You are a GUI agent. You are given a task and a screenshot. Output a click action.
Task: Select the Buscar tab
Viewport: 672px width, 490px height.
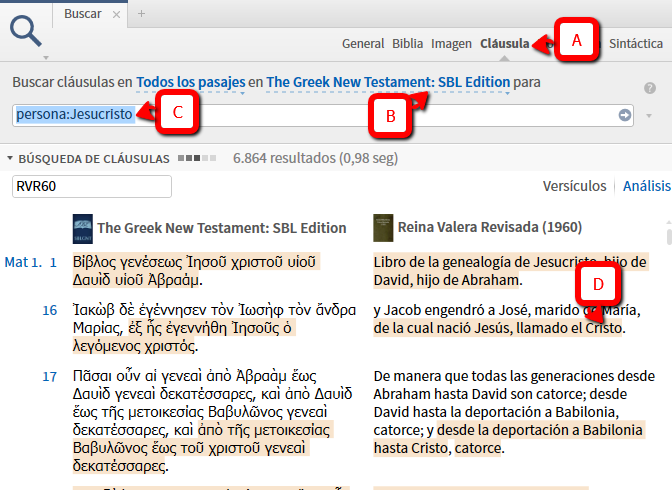83,14
